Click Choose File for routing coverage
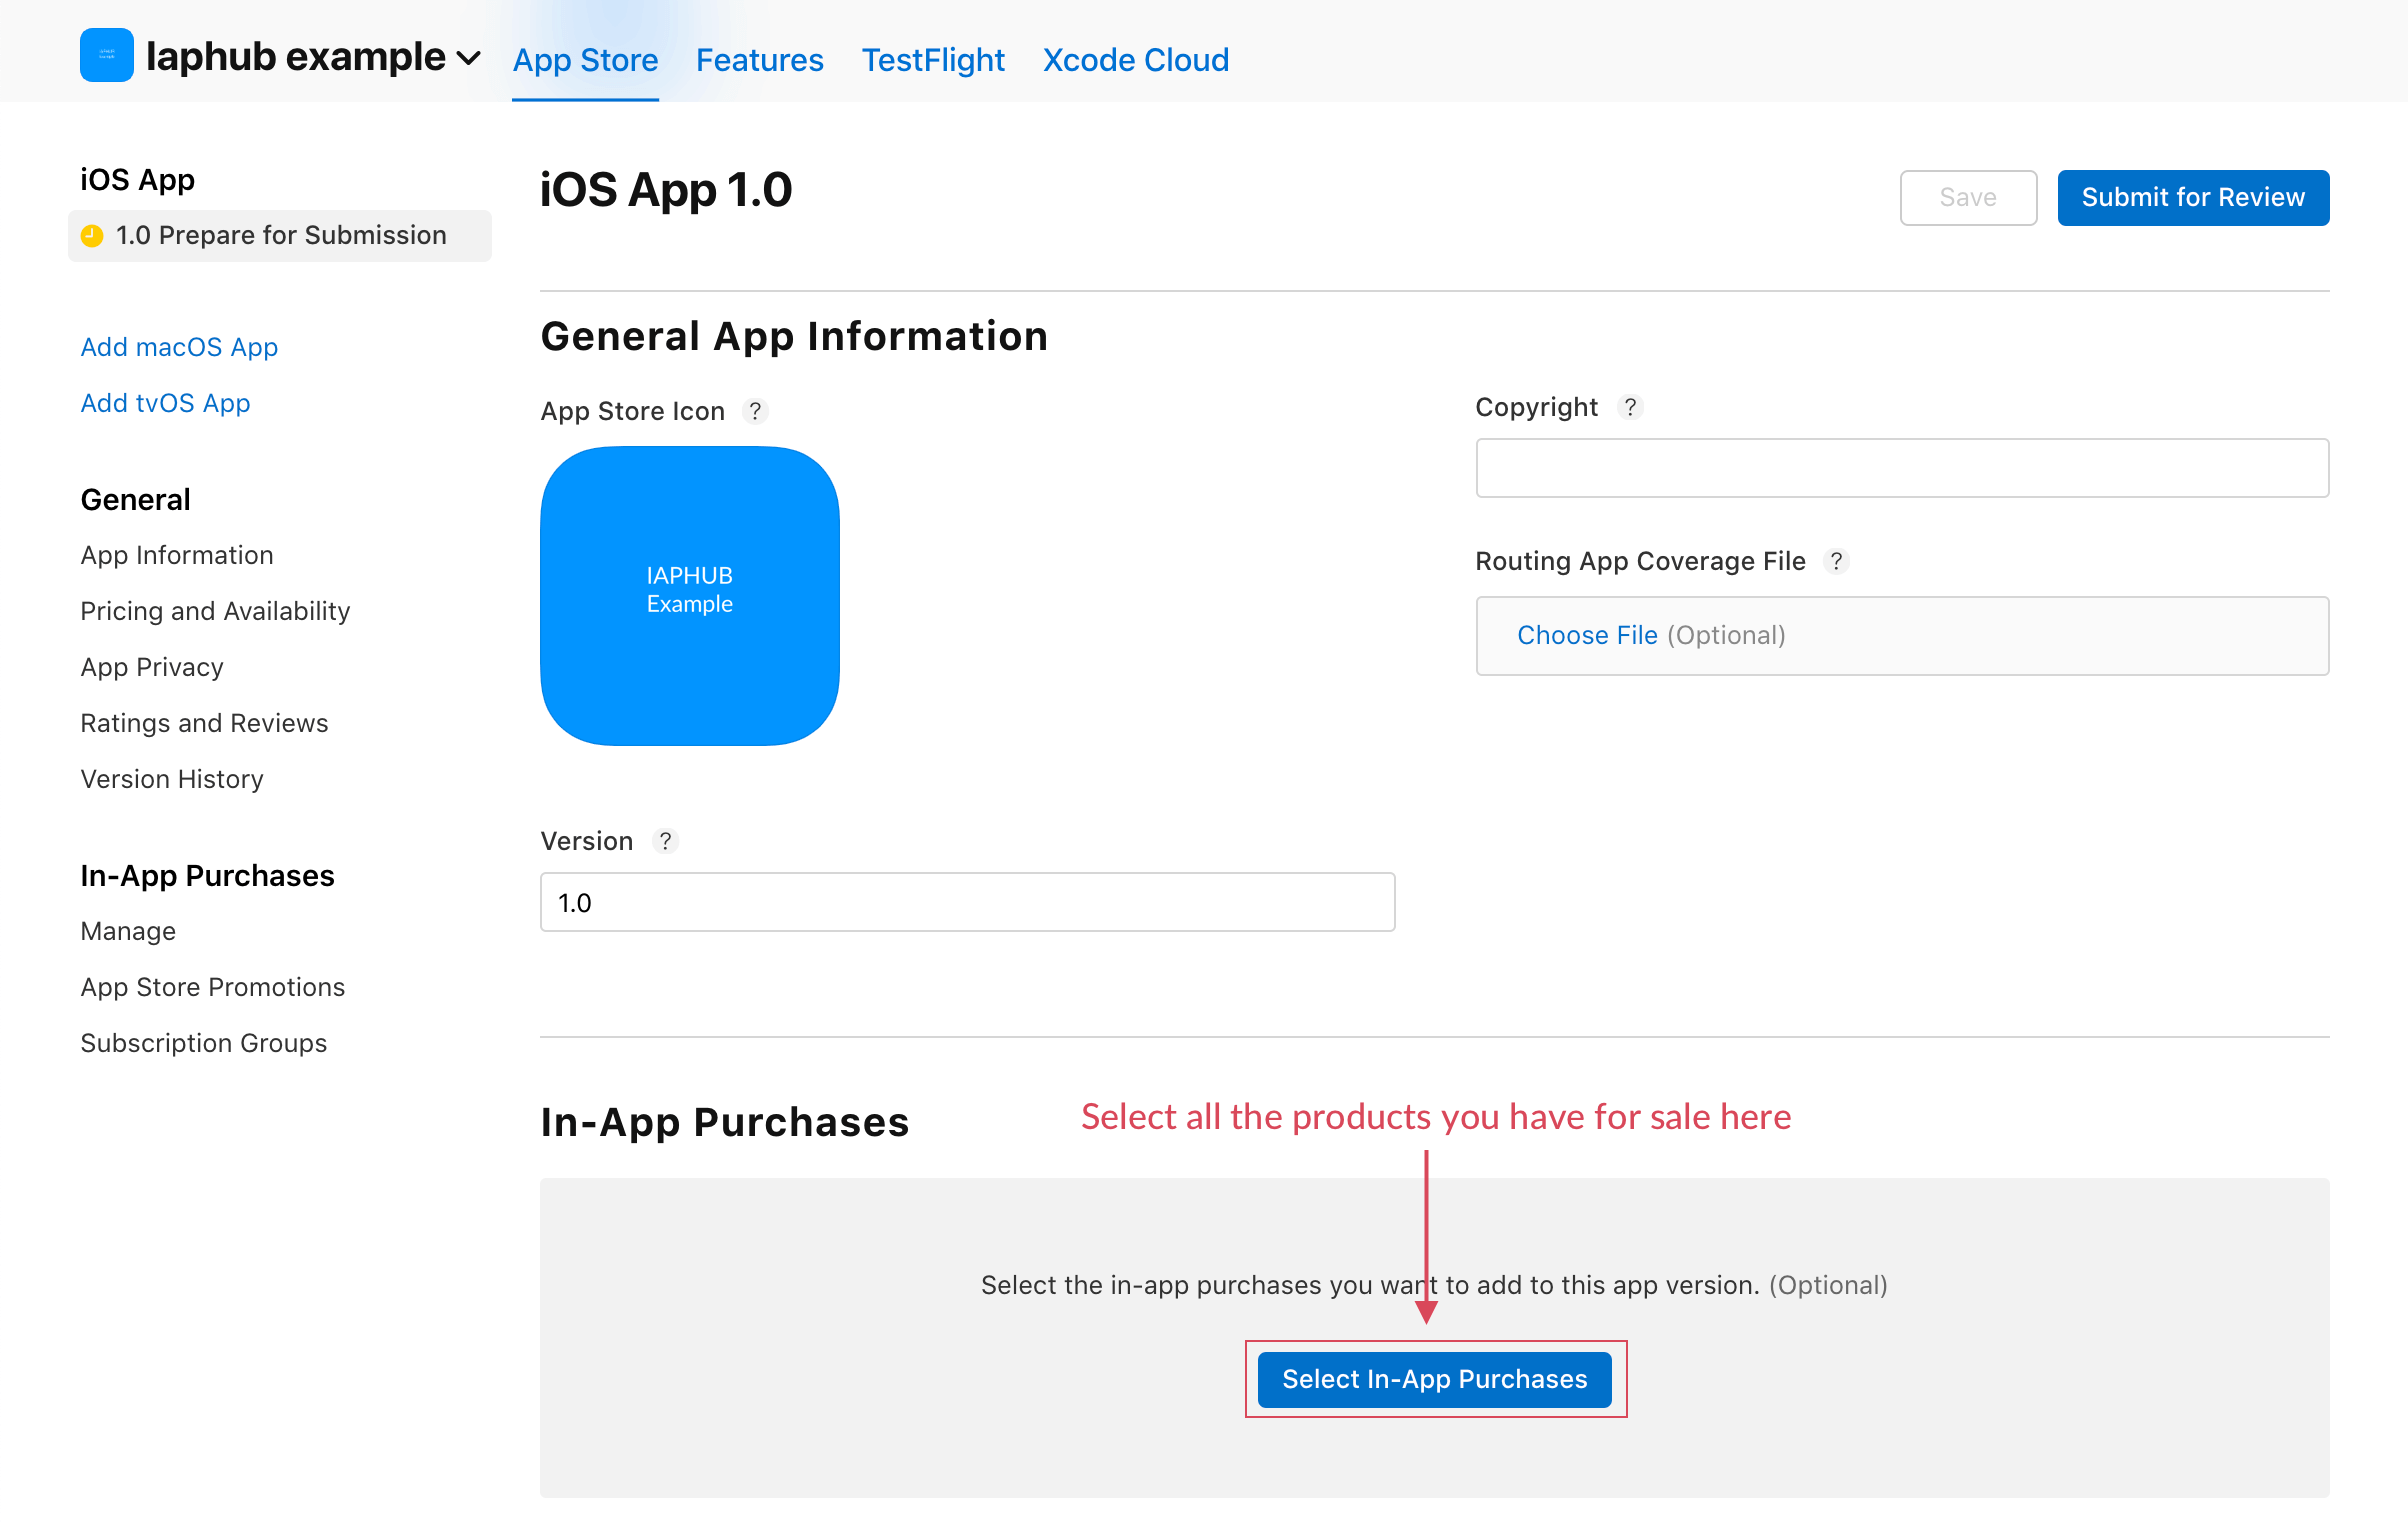Image resolution: width=2408 pixels, height=1524 pixels. pos(1586,635)
